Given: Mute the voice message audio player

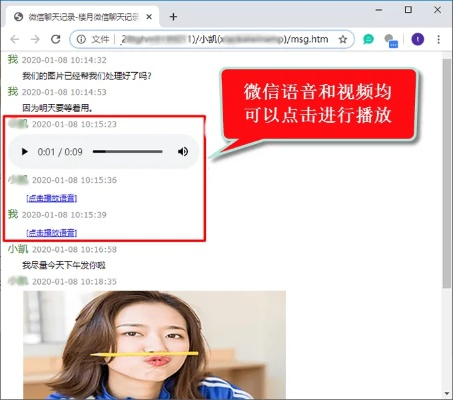Looking at the screenshot, I should tap(183, 152).
